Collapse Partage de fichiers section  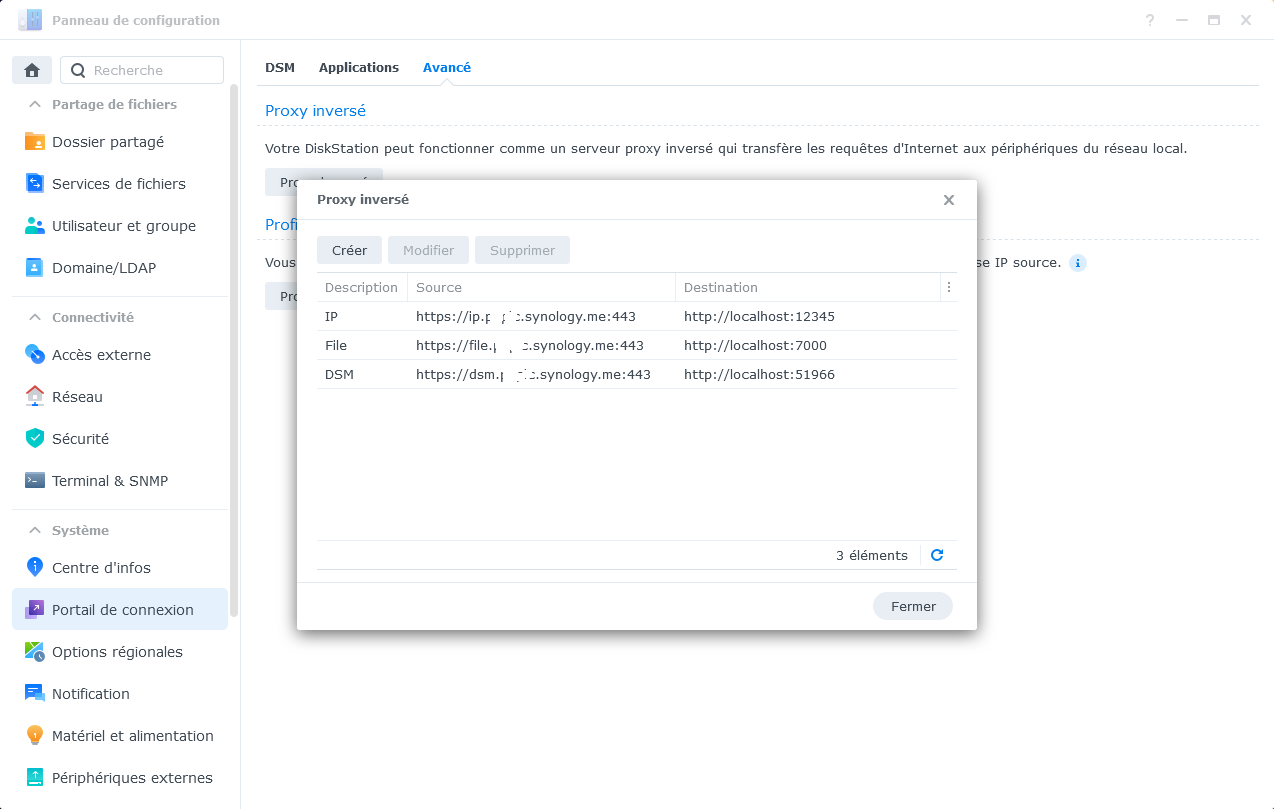pos(35,104)
